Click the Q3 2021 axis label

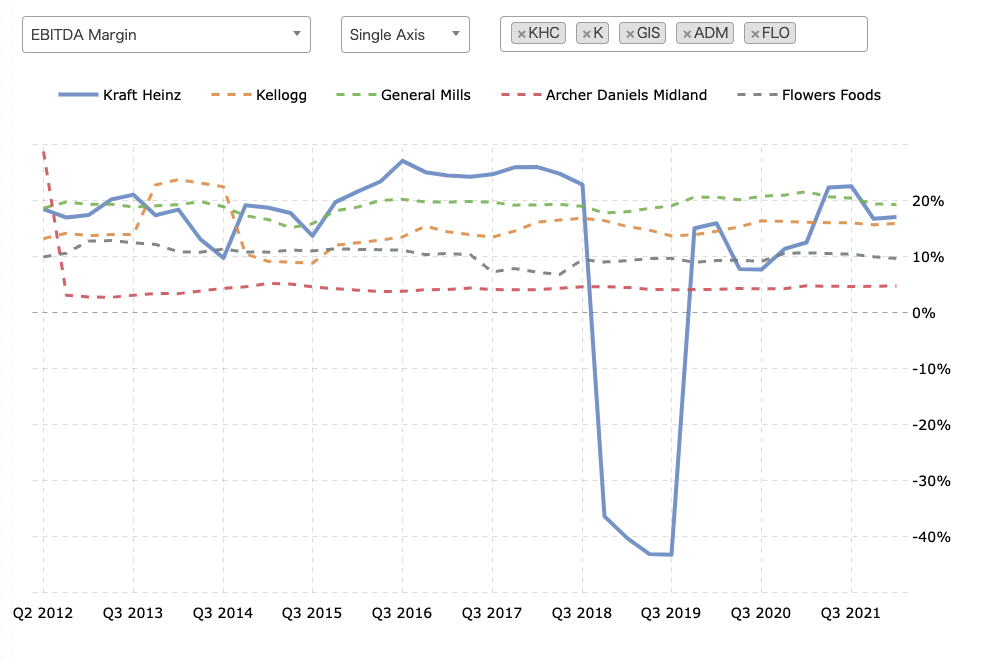pyautogui.click(x=850, y=613)
